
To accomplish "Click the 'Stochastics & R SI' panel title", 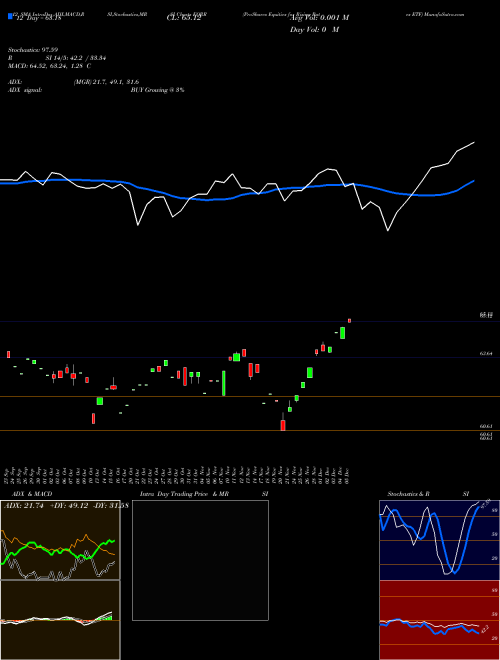I will (428, 494).
